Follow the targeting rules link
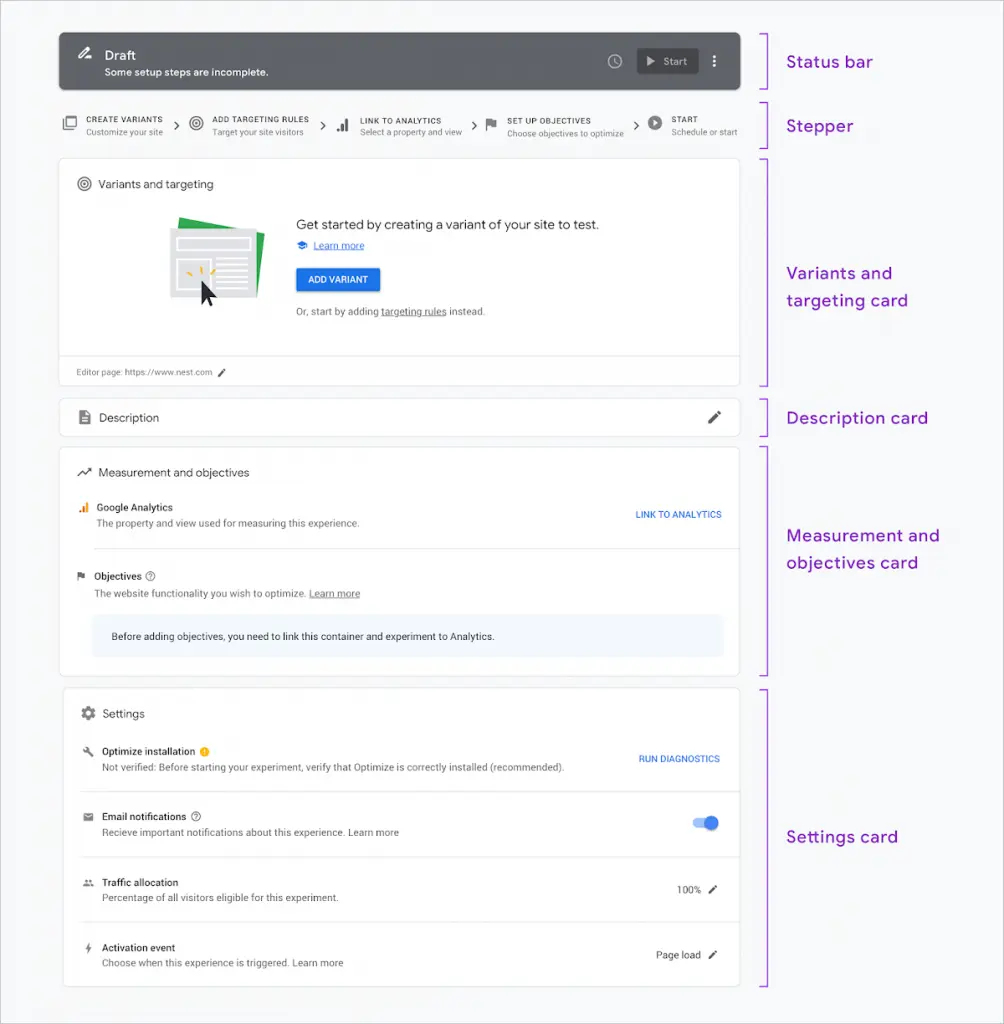 tap(413, 312)
